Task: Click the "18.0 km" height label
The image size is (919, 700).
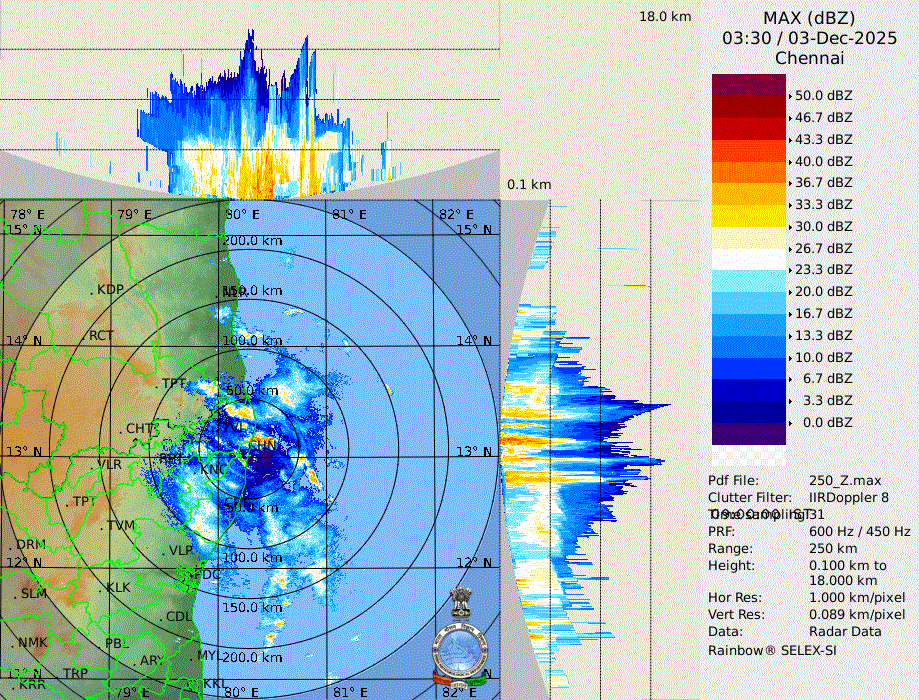Action: tap(665, 16)
